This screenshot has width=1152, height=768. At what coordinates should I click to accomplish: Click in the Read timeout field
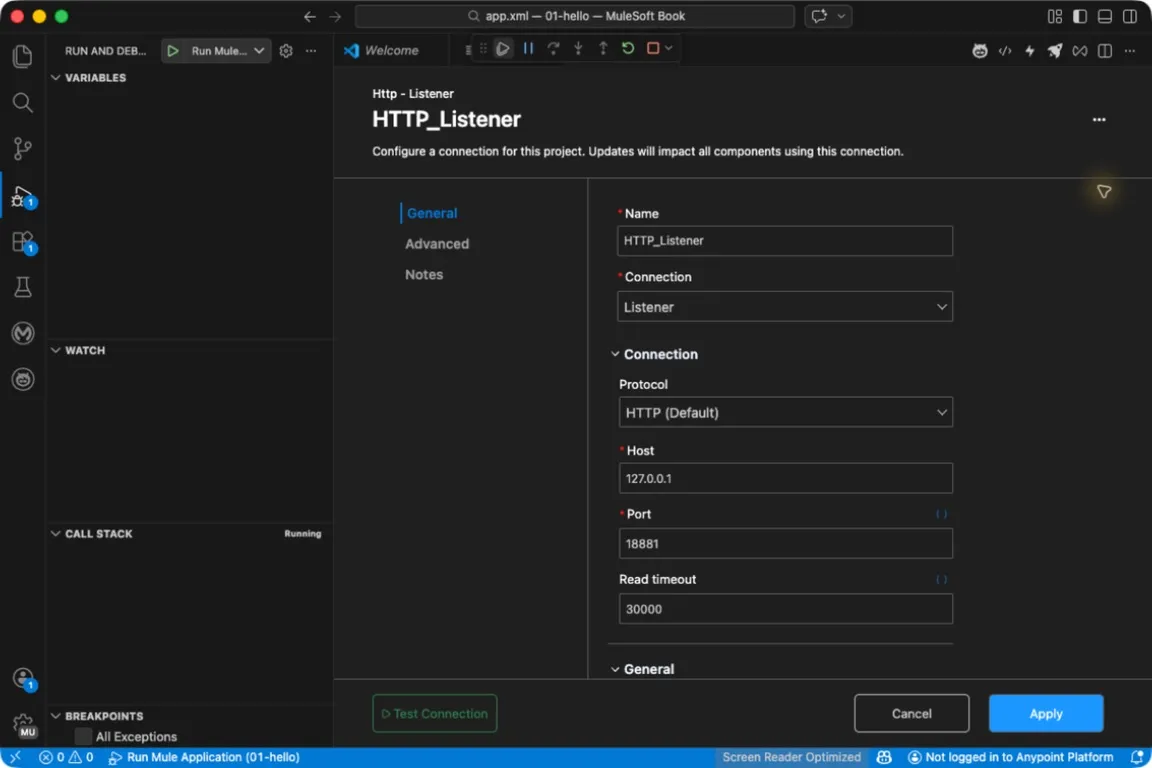coord(785,609)
